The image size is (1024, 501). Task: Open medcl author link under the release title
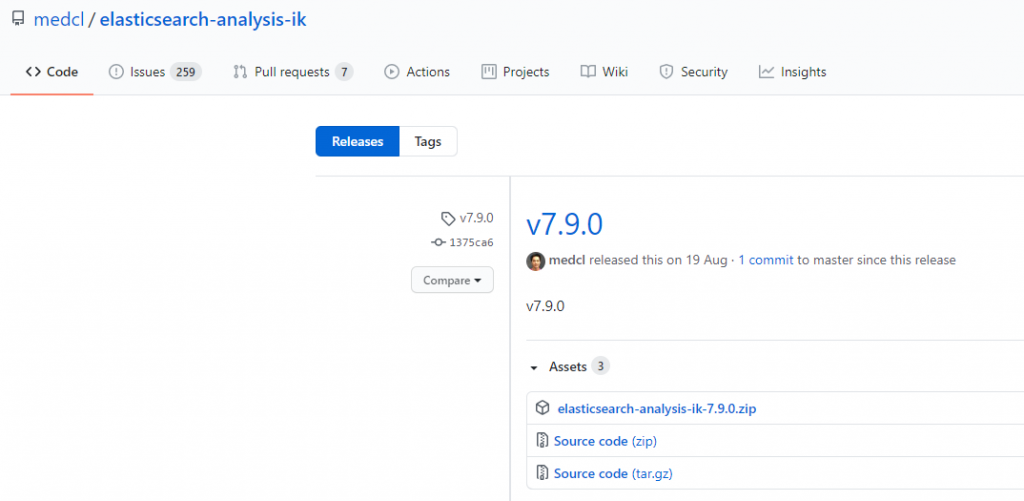568,260
